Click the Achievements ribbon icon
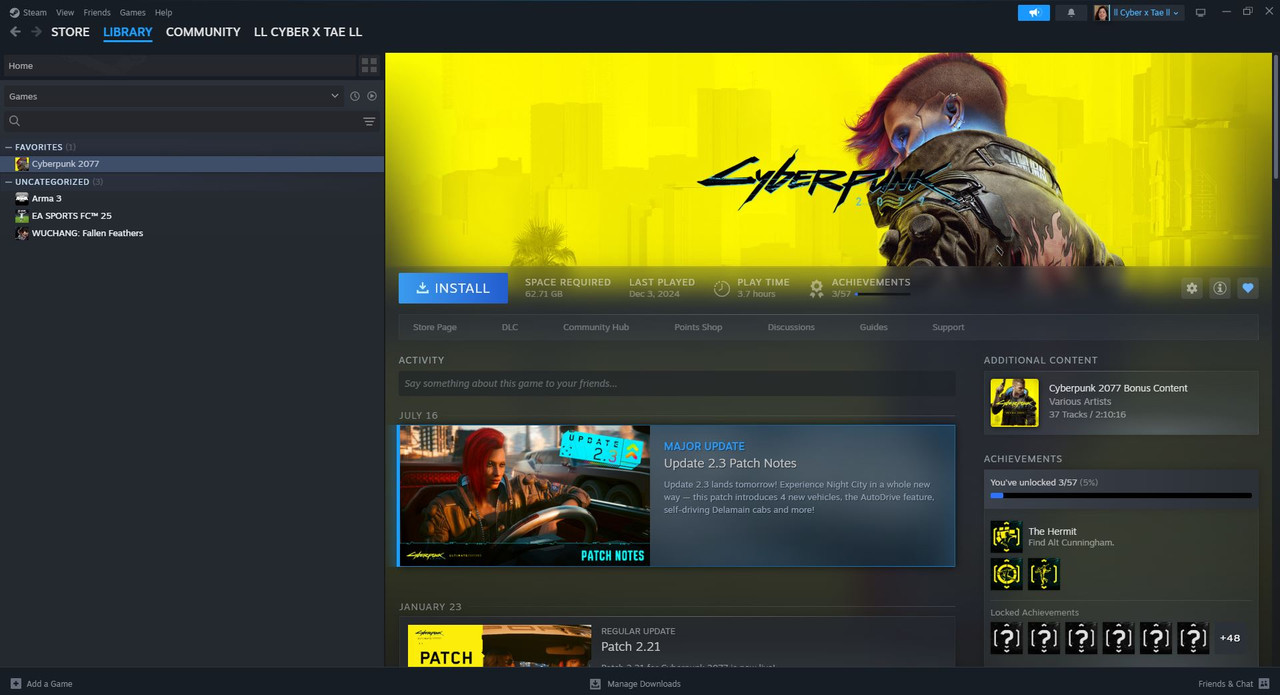This screenshot has width=1280, height=695. [816, 288]
